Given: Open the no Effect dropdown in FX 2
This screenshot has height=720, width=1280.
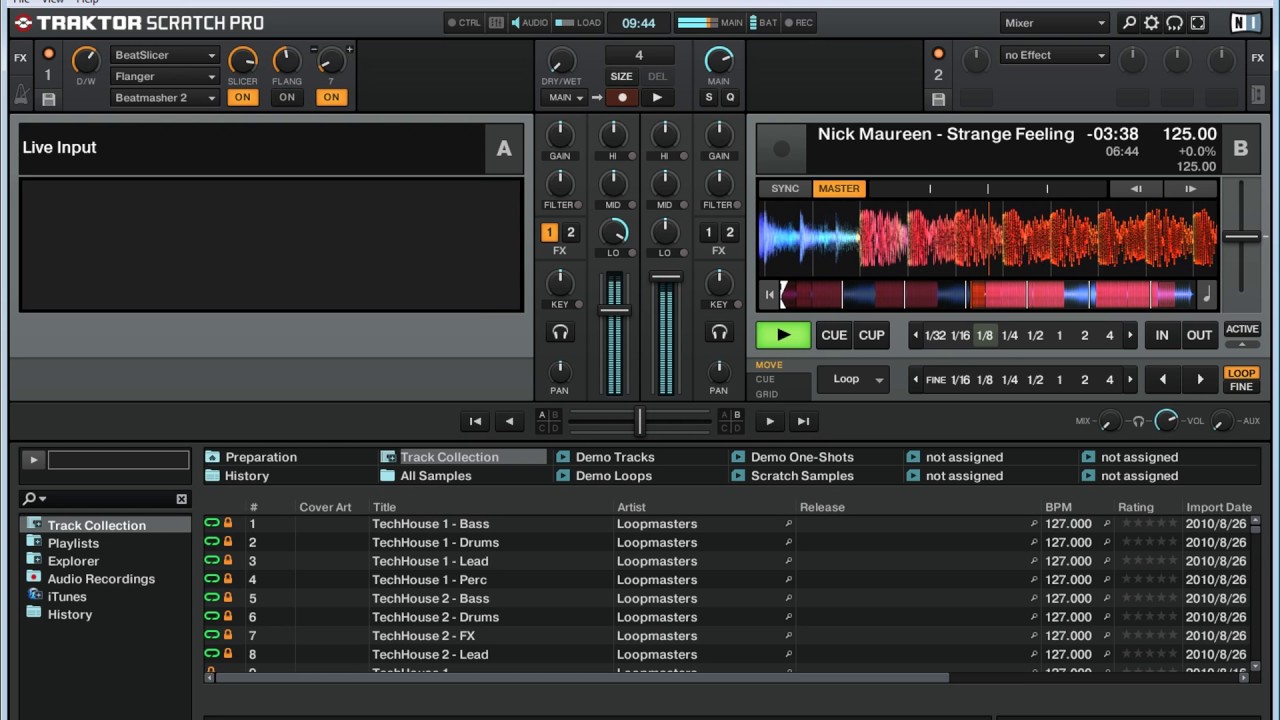Looking at the screenshot, I should coord(1055,55).
